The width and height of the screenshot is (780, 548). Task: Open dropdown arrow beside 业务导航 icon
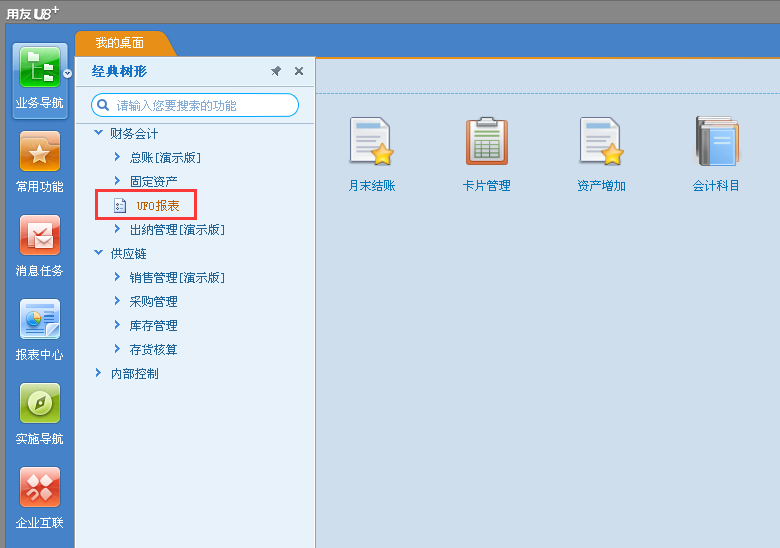point(68,74)
